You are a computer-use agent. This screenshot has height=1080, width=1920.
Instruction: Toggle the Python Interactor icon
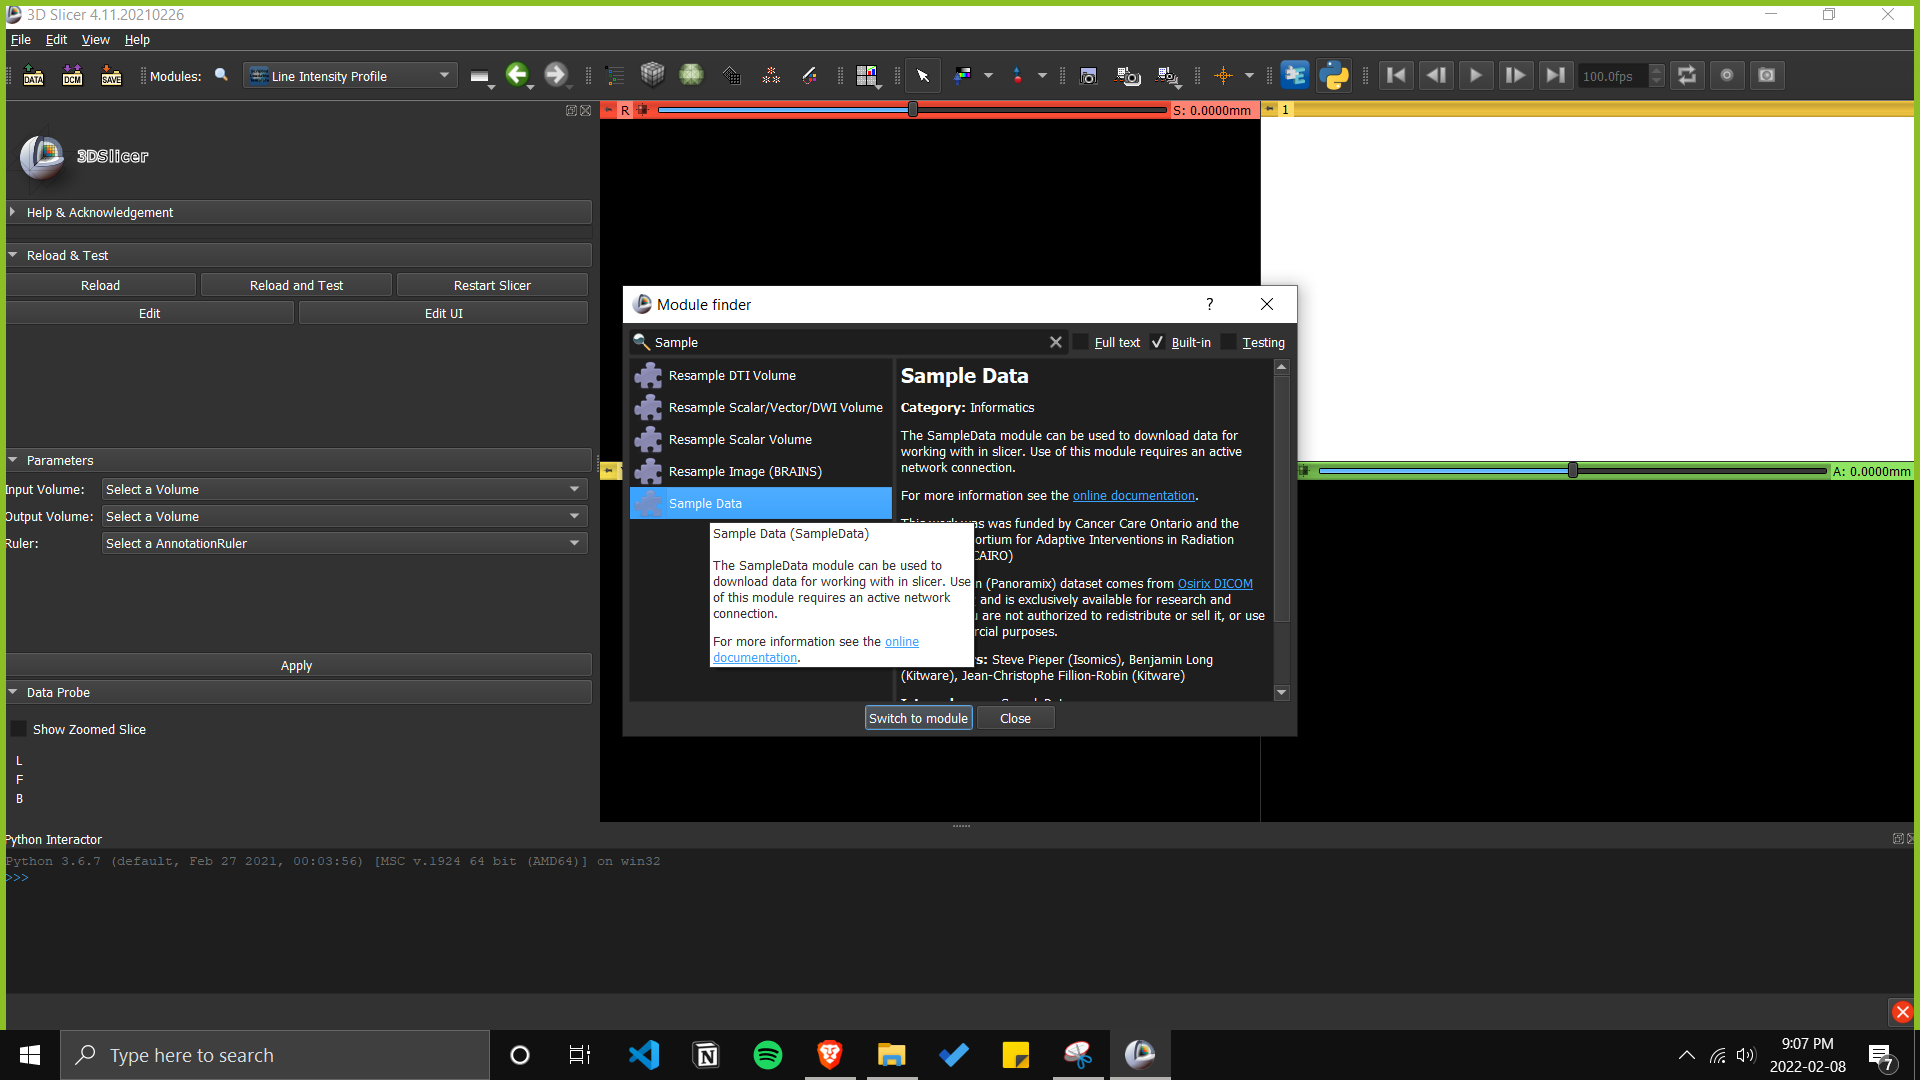1334,75
